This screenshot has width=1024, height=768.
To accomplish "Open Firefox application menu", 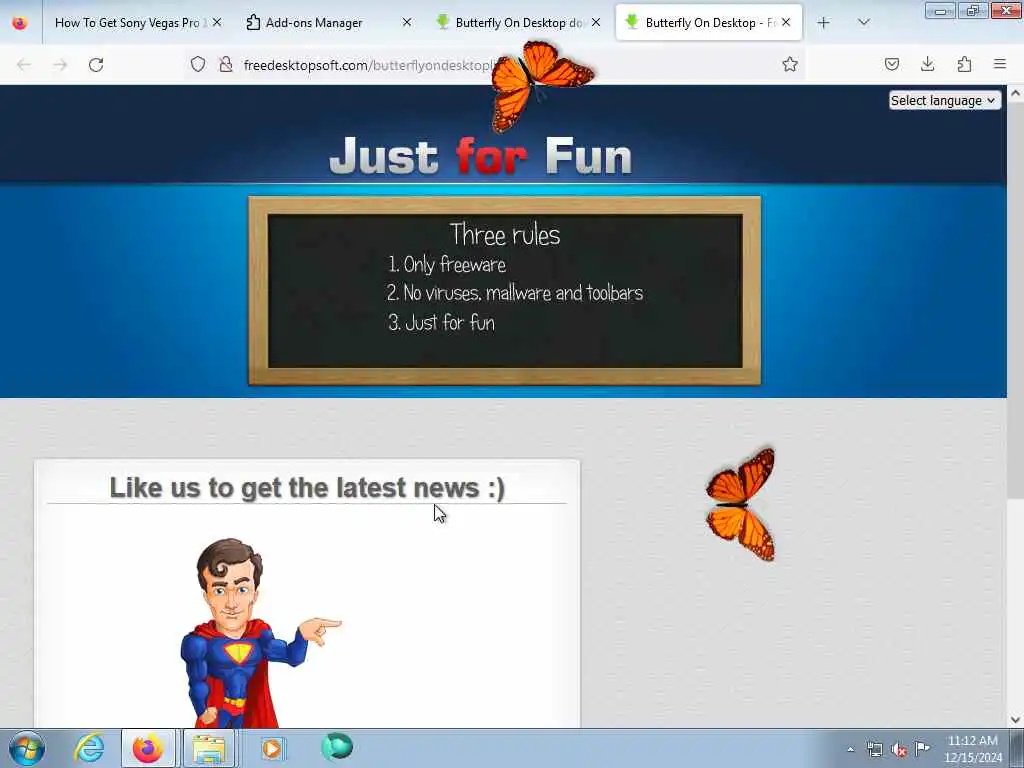I will 1000,64.
